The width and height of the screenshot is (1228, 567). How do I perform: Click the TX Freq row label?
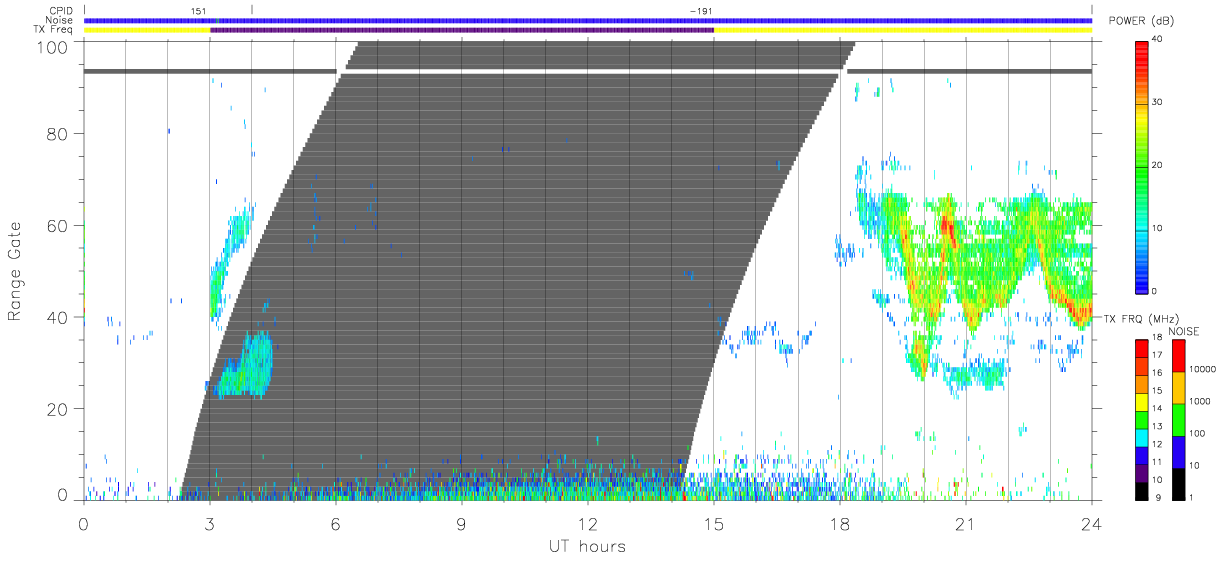tap(54, 30)
